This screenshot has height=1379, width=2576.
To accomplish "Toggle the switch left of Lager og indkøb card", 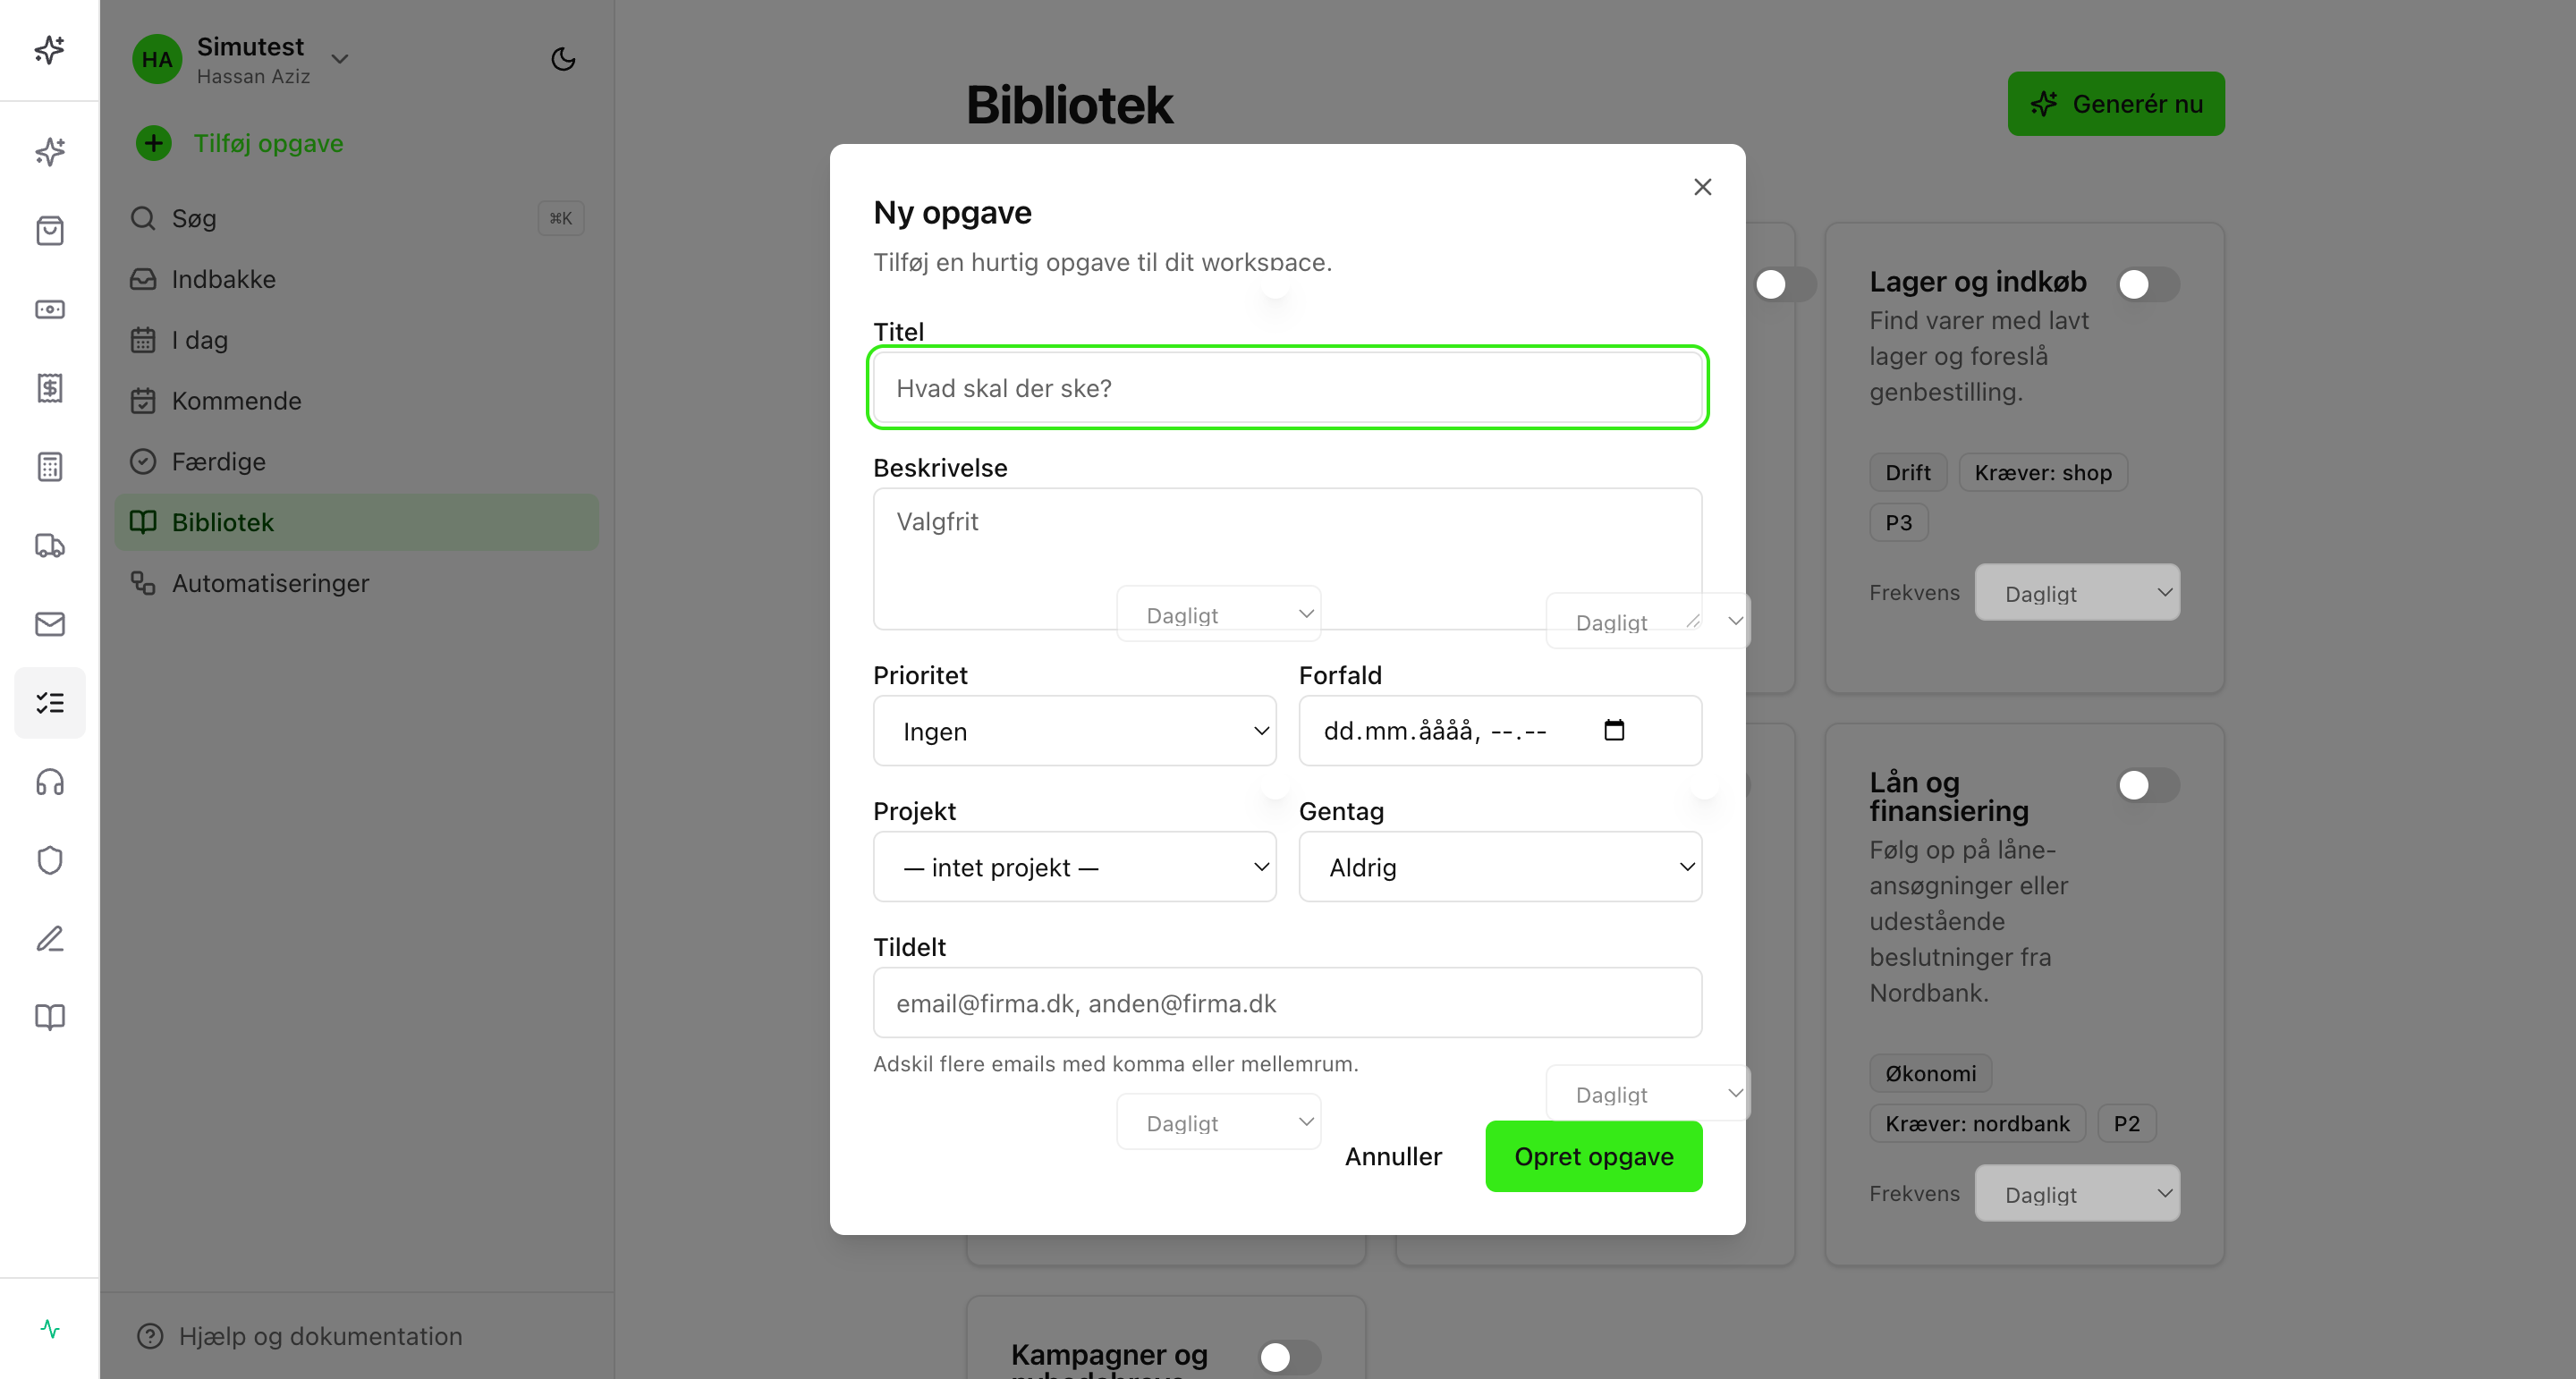I will (1785, 284).
